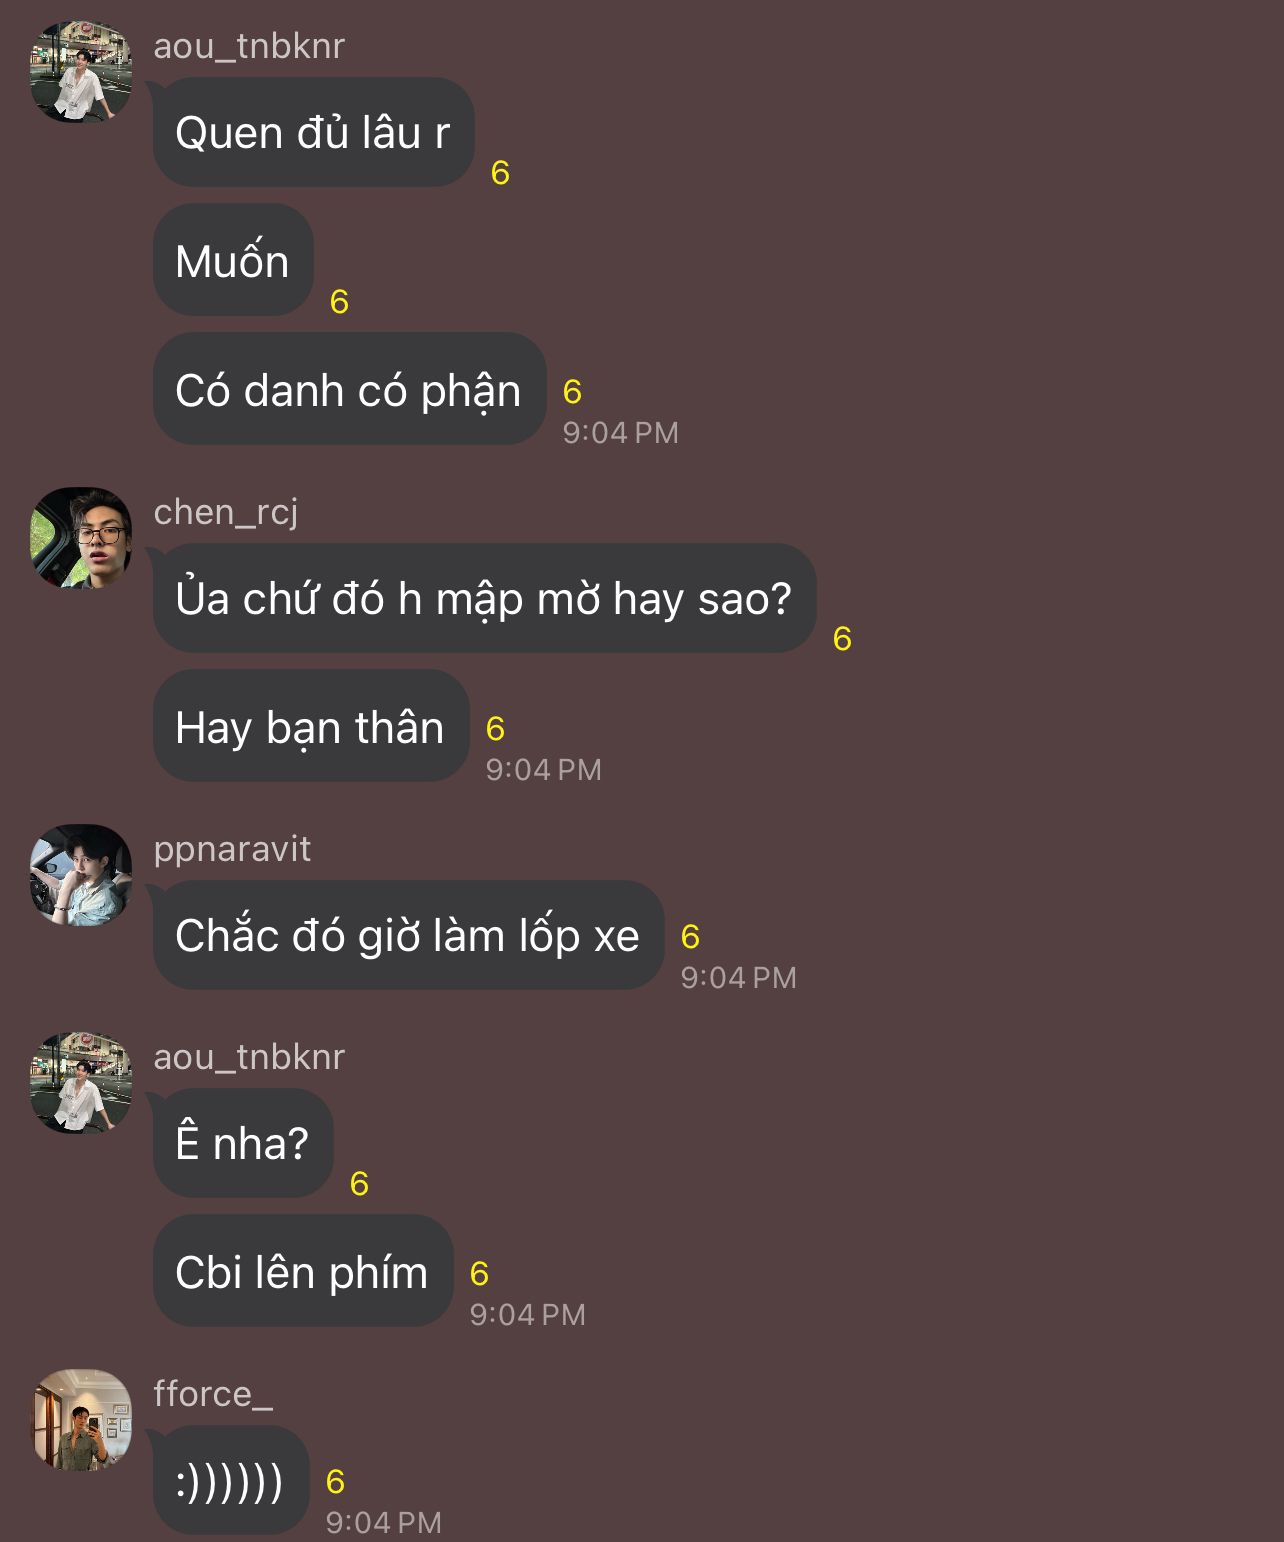Select the second aou_tnbknr avatar near 'Ê nha?'
This screenshot has height=1542, width=1284.
(81, 1083)
